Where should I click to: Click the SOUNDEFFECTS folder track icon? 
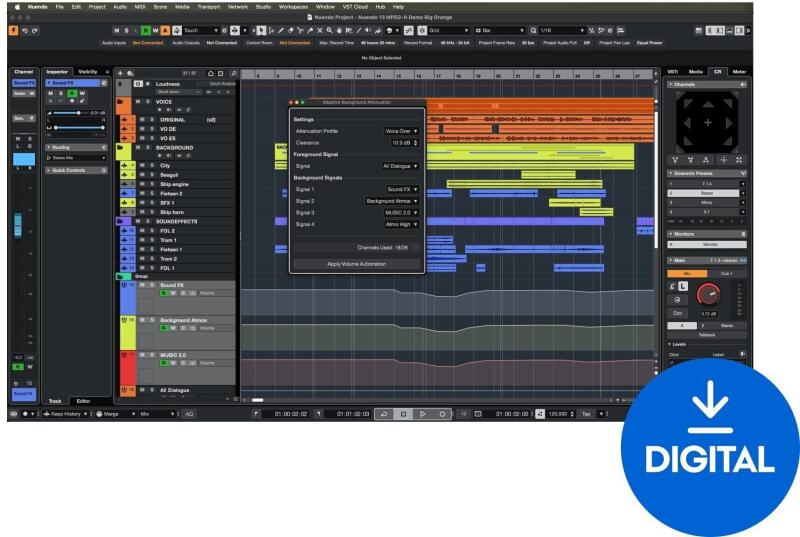(x=122, y=221)
